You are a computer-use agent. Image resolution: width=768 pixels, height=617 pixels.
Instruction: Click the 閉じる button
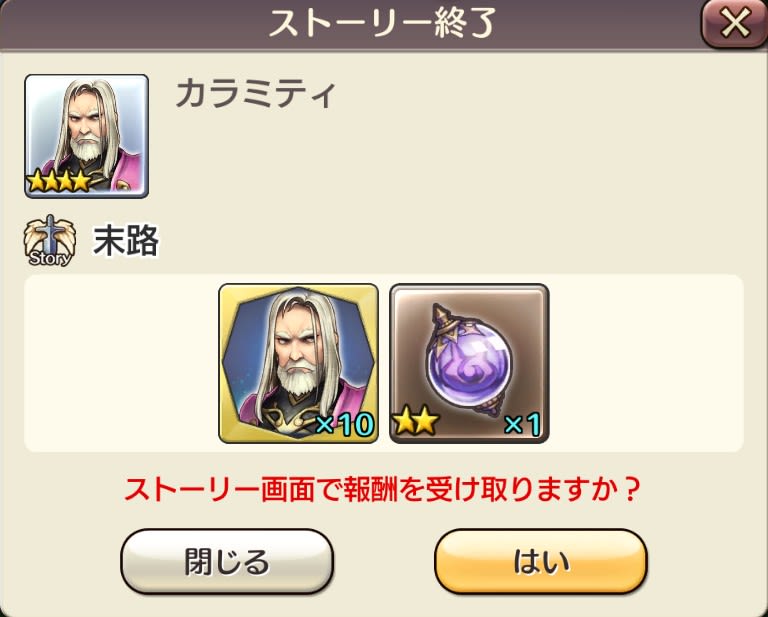[227, 561]
